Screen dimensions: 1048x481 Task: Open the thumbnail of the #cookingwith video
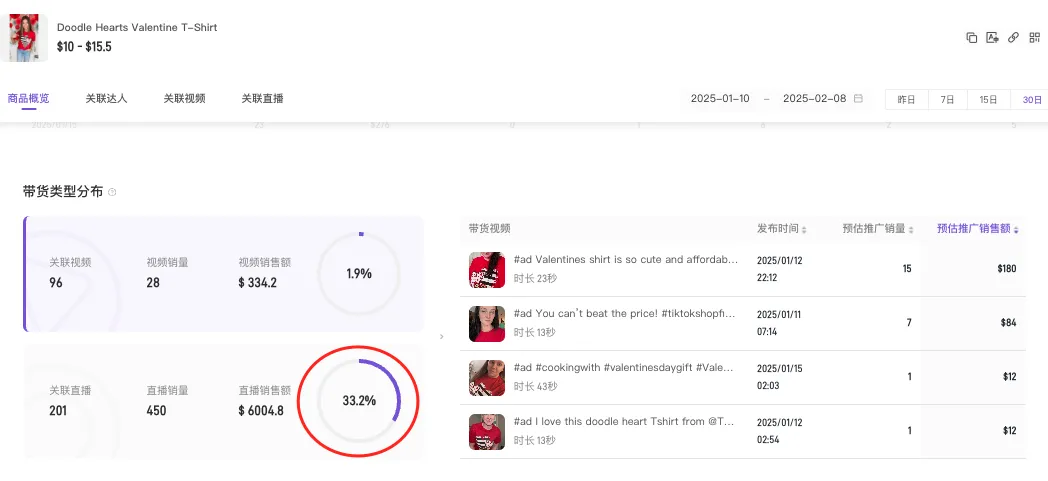487,377
